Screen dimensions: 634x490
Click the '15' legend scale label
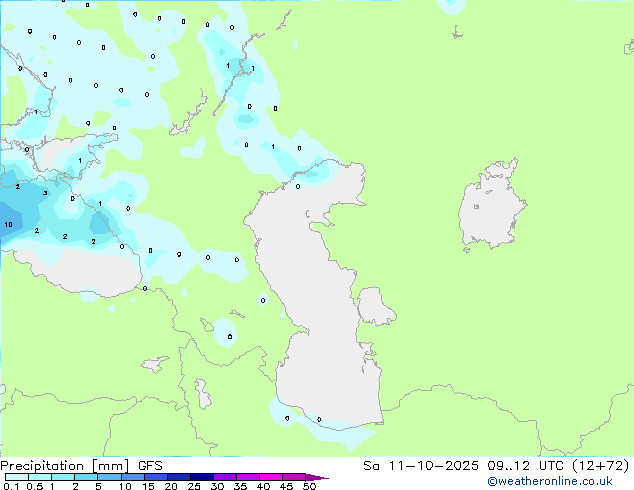(x=148, y=486)
